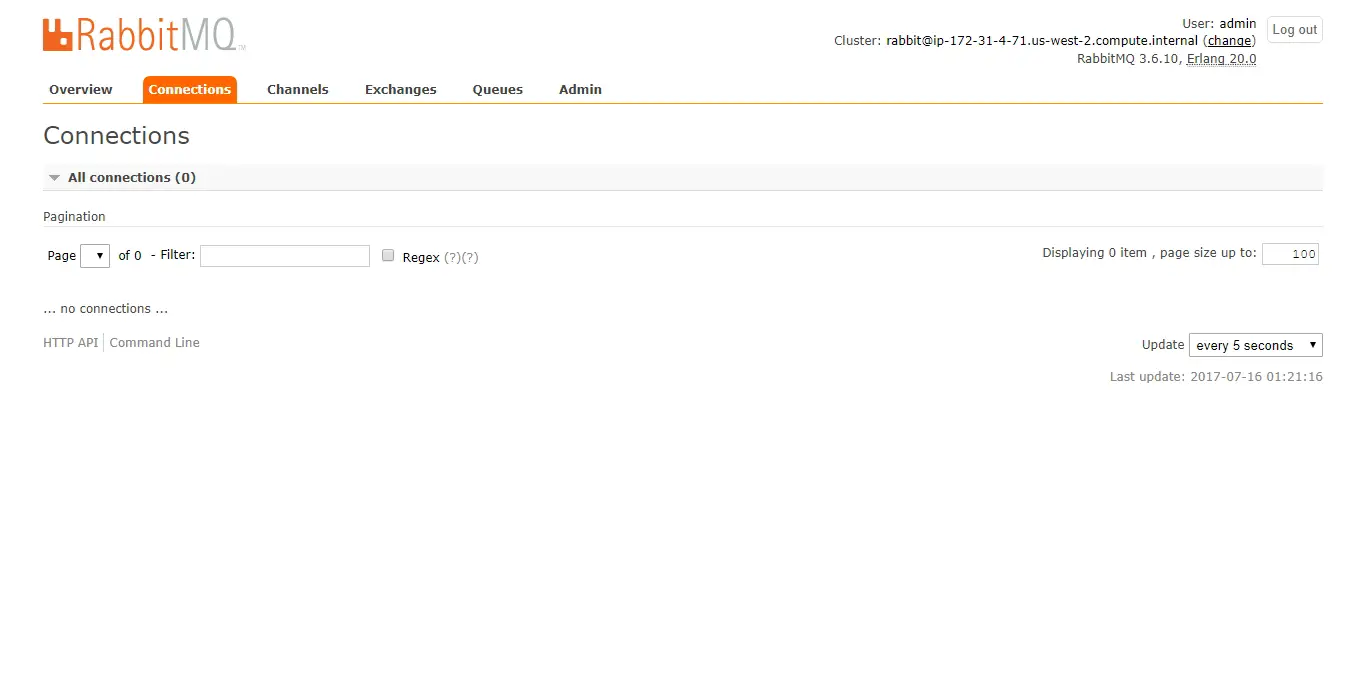Open the Update interval dropdown

pyautogui.click(x=1255, y=345)
